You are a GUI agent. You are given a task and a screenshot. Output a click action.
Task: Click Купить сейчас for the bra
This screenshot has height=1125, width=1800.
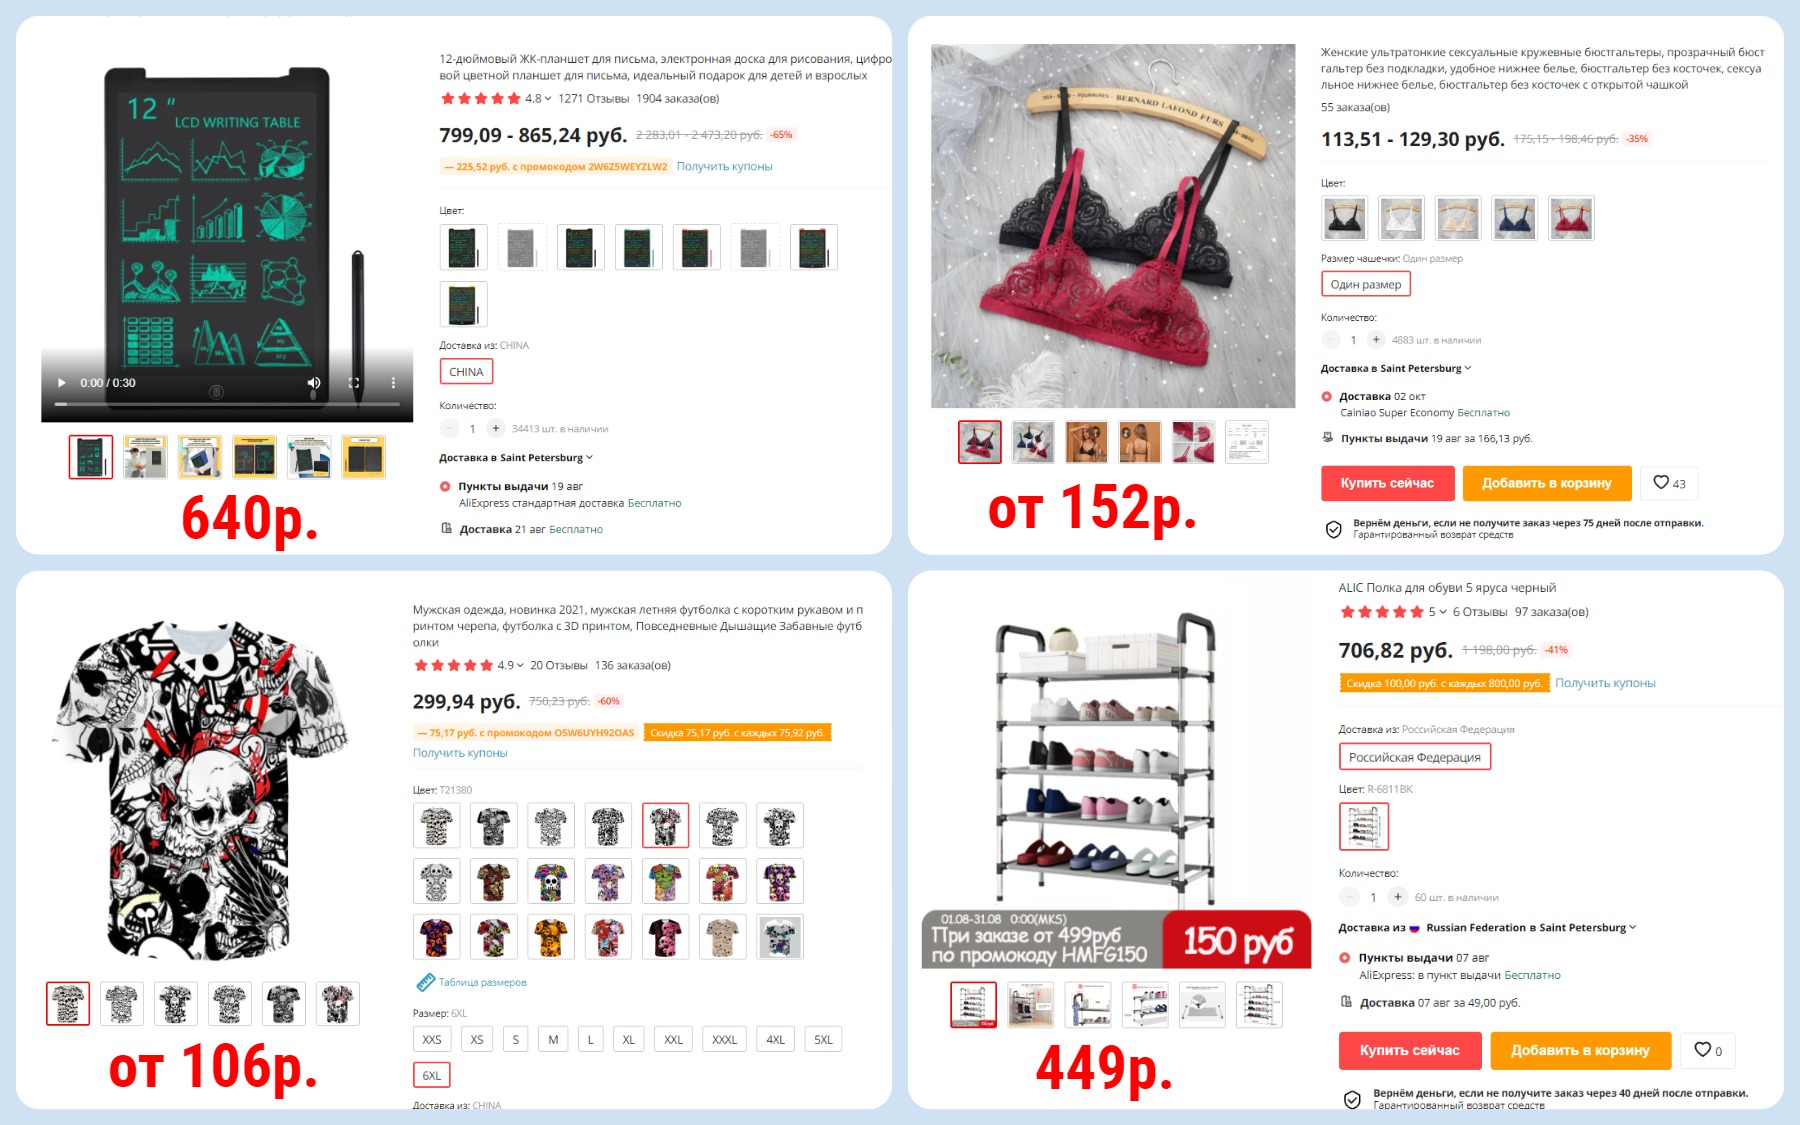click(x=1387, y=483)
